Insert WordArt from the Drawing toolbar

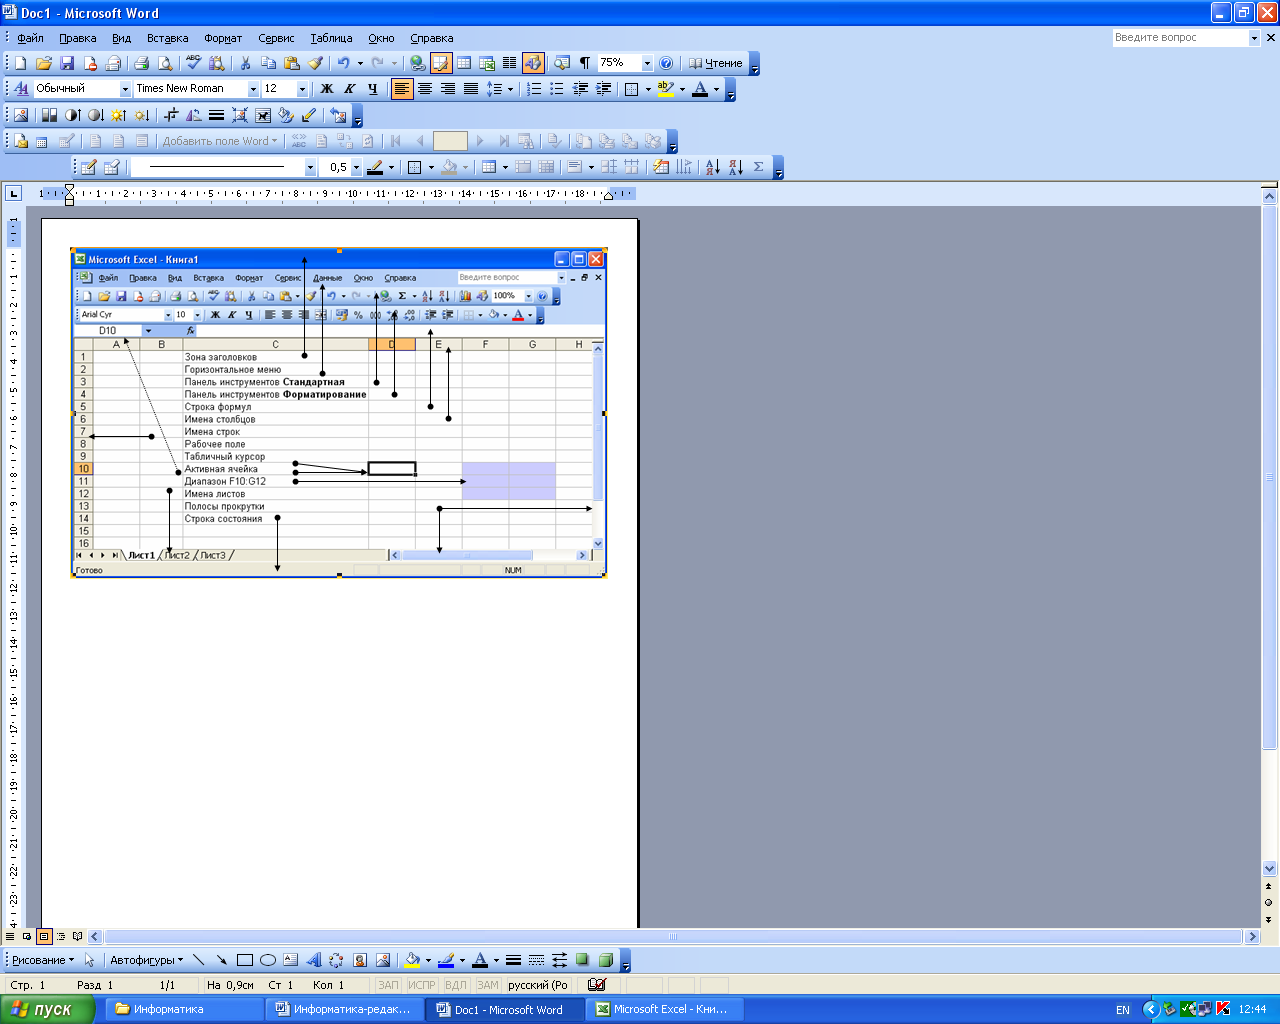[x=313, y=960]
